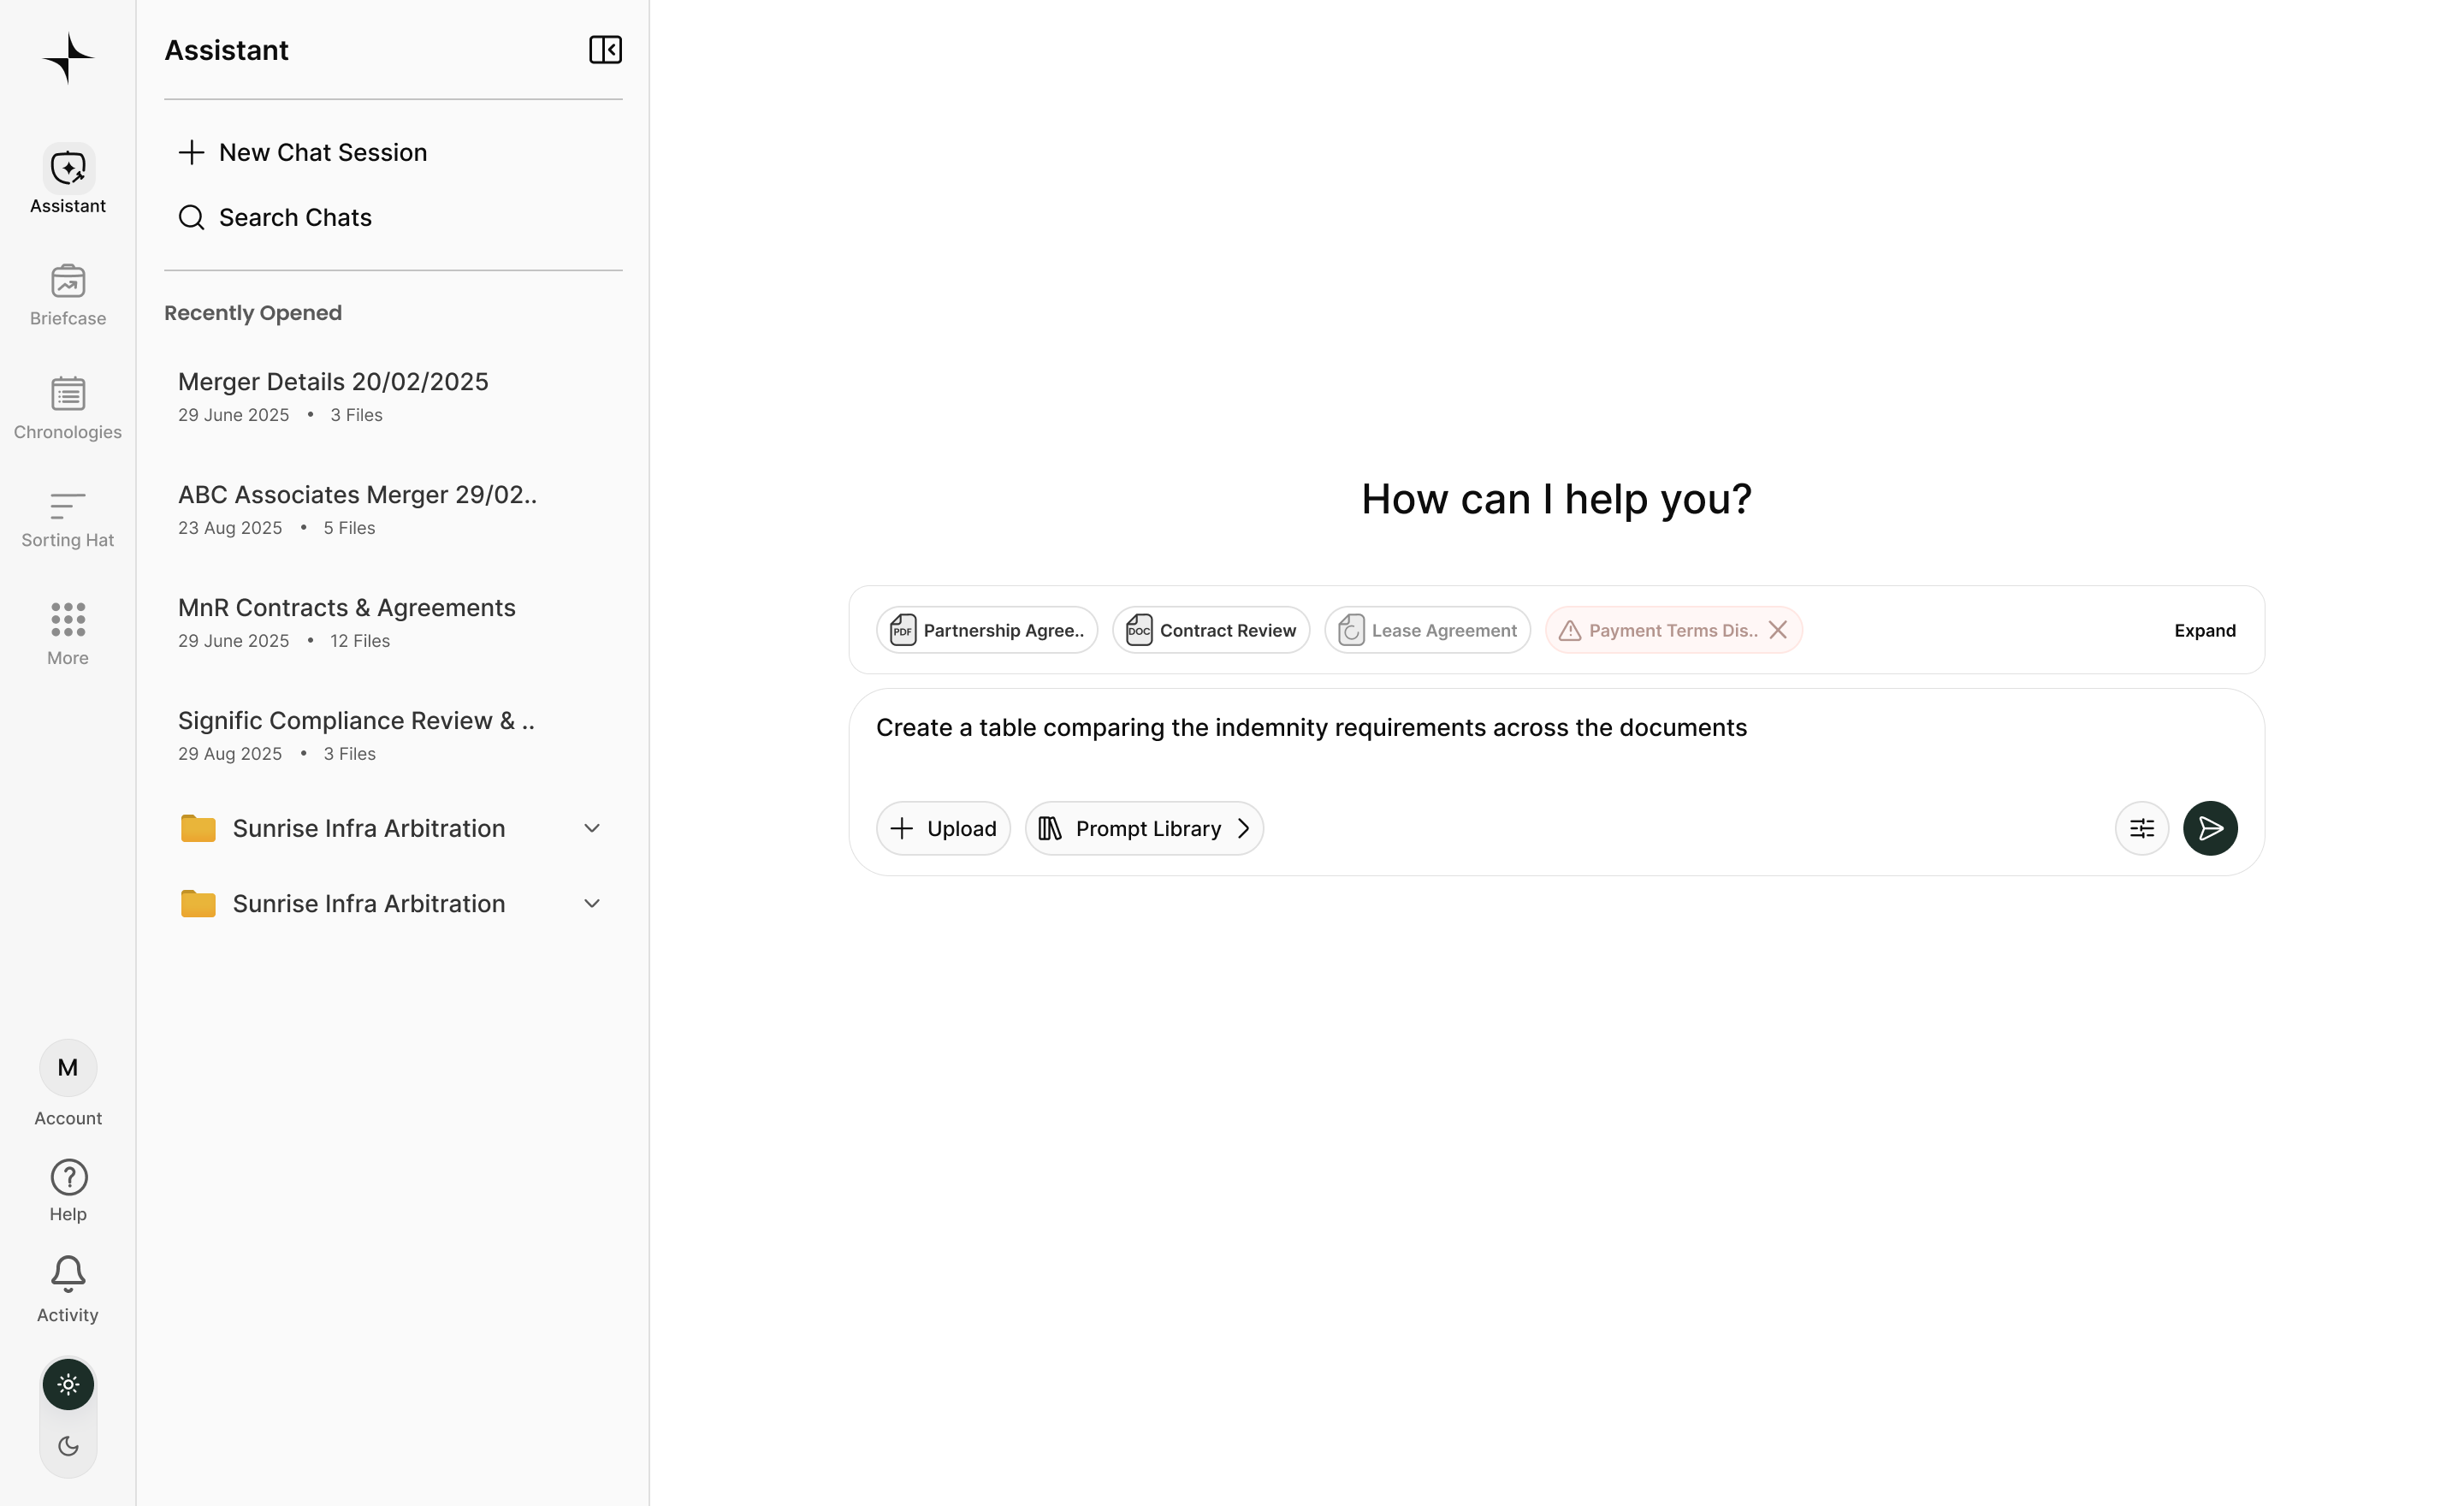The height and width of the screenshot is (1506, 2464).
Task: Select the Sorting Hat tool
Action: coord(68,519)
